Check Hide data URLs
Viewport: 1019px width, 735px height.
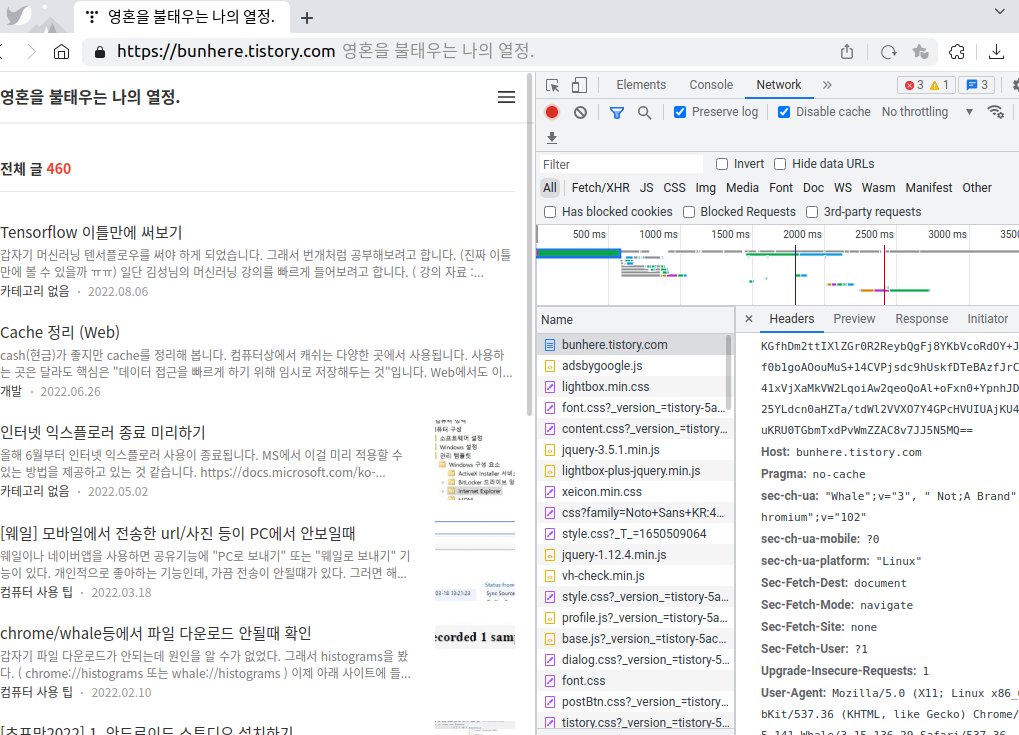pyautogui.click(x=780, y=164)
